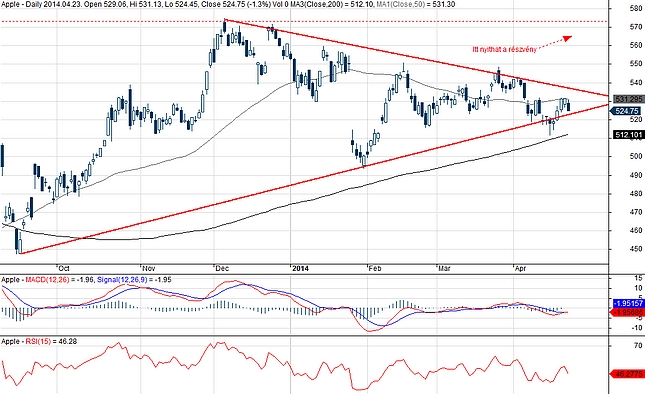Click the 450 price axis label
The height and width of the screenshot is (394, 645).
tap(636, 249)
